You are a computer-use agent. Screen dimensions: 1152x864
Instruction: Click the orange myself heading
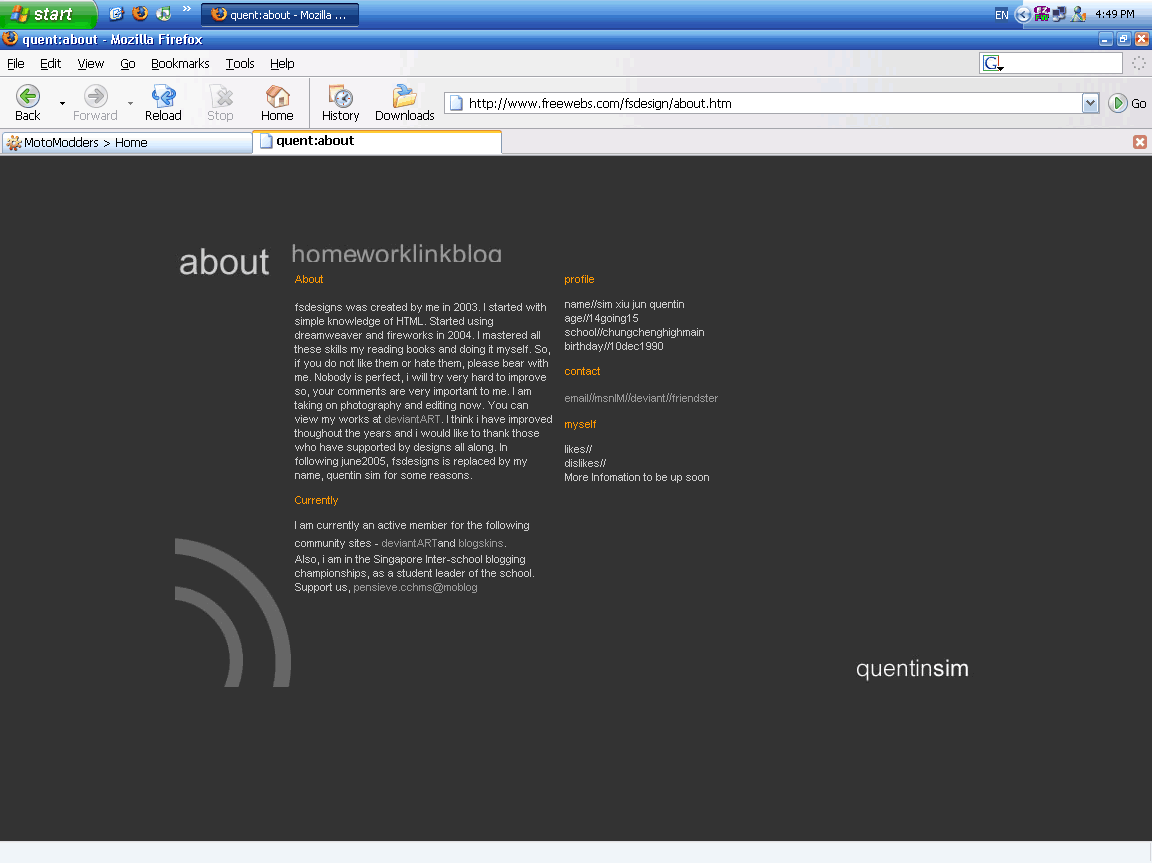[580, 425]
